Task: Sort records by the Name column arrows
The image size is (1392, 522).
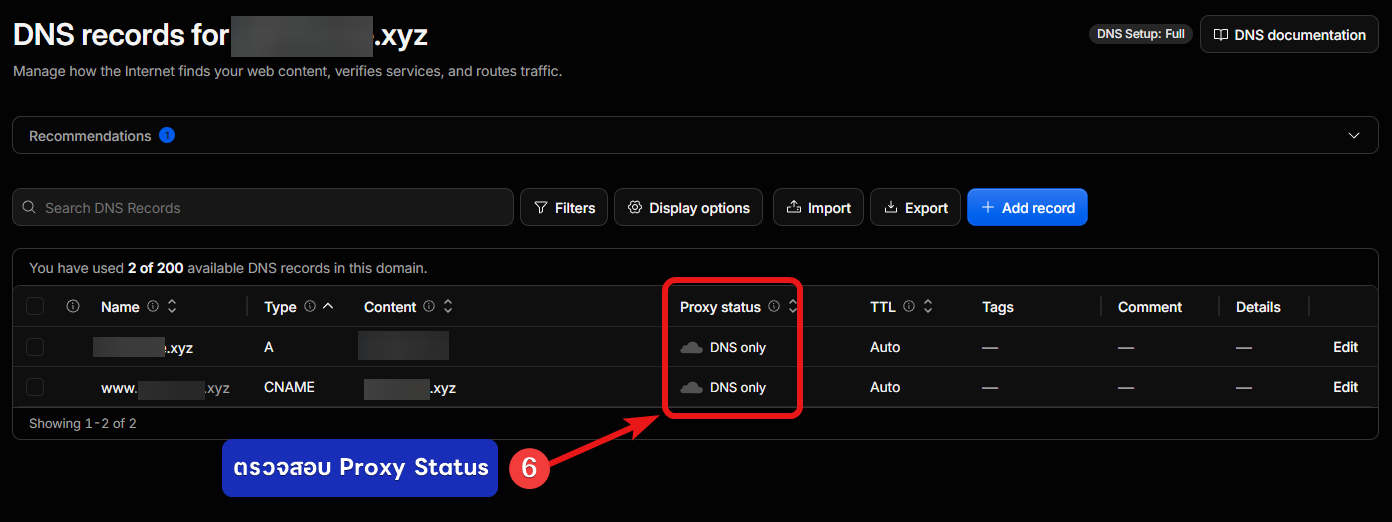Action: click(172, 307)
